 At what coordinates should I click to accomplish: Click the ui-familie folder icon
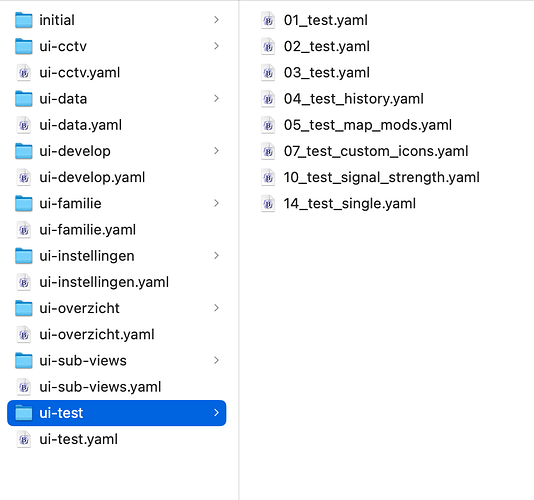tap(24, 204)
